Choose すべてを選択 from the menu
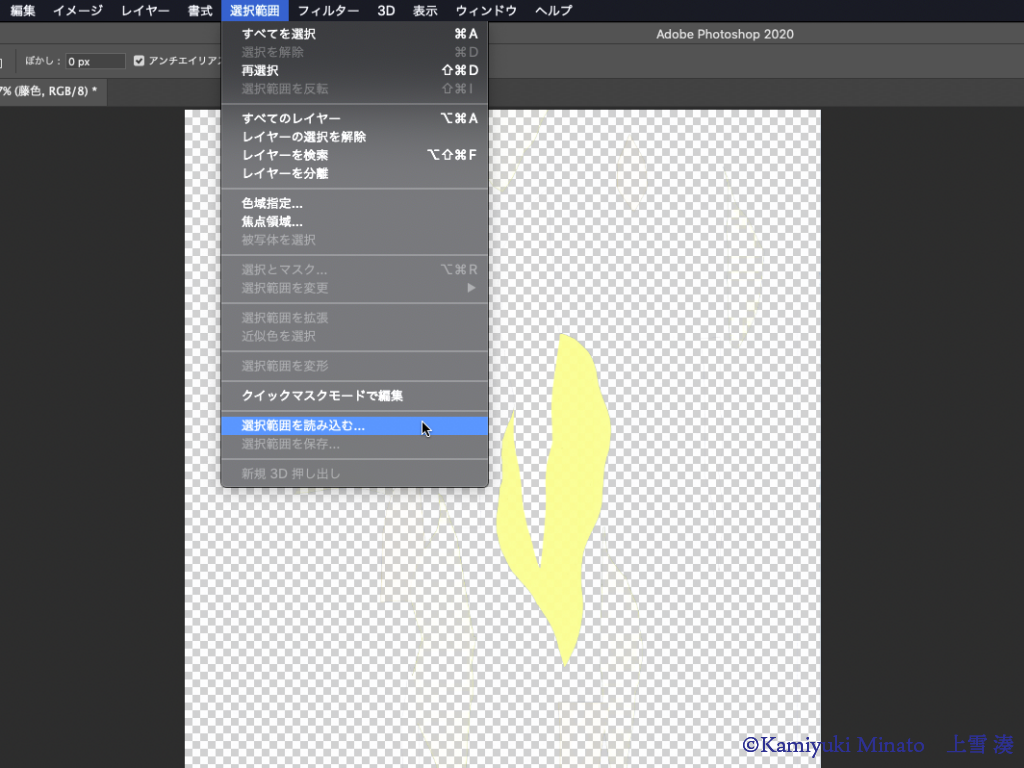1024x768 pixels. point(279,34)
